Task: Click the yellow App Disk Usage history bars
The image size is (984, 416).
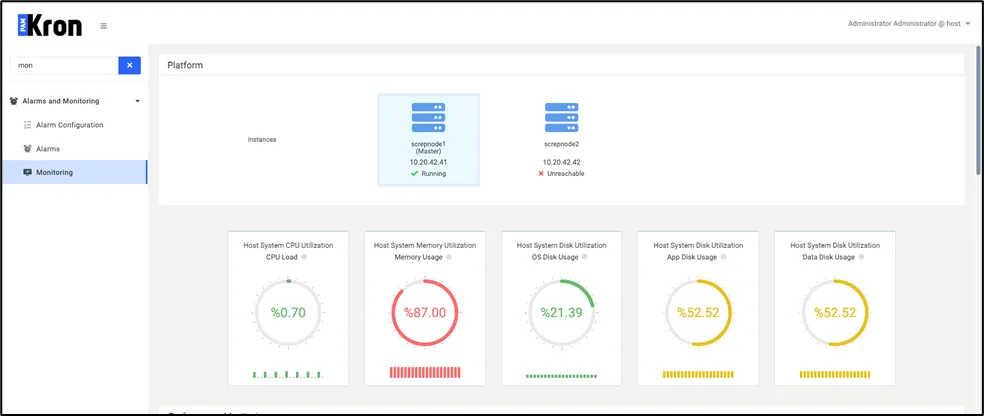Action: [x=698, y=375]
